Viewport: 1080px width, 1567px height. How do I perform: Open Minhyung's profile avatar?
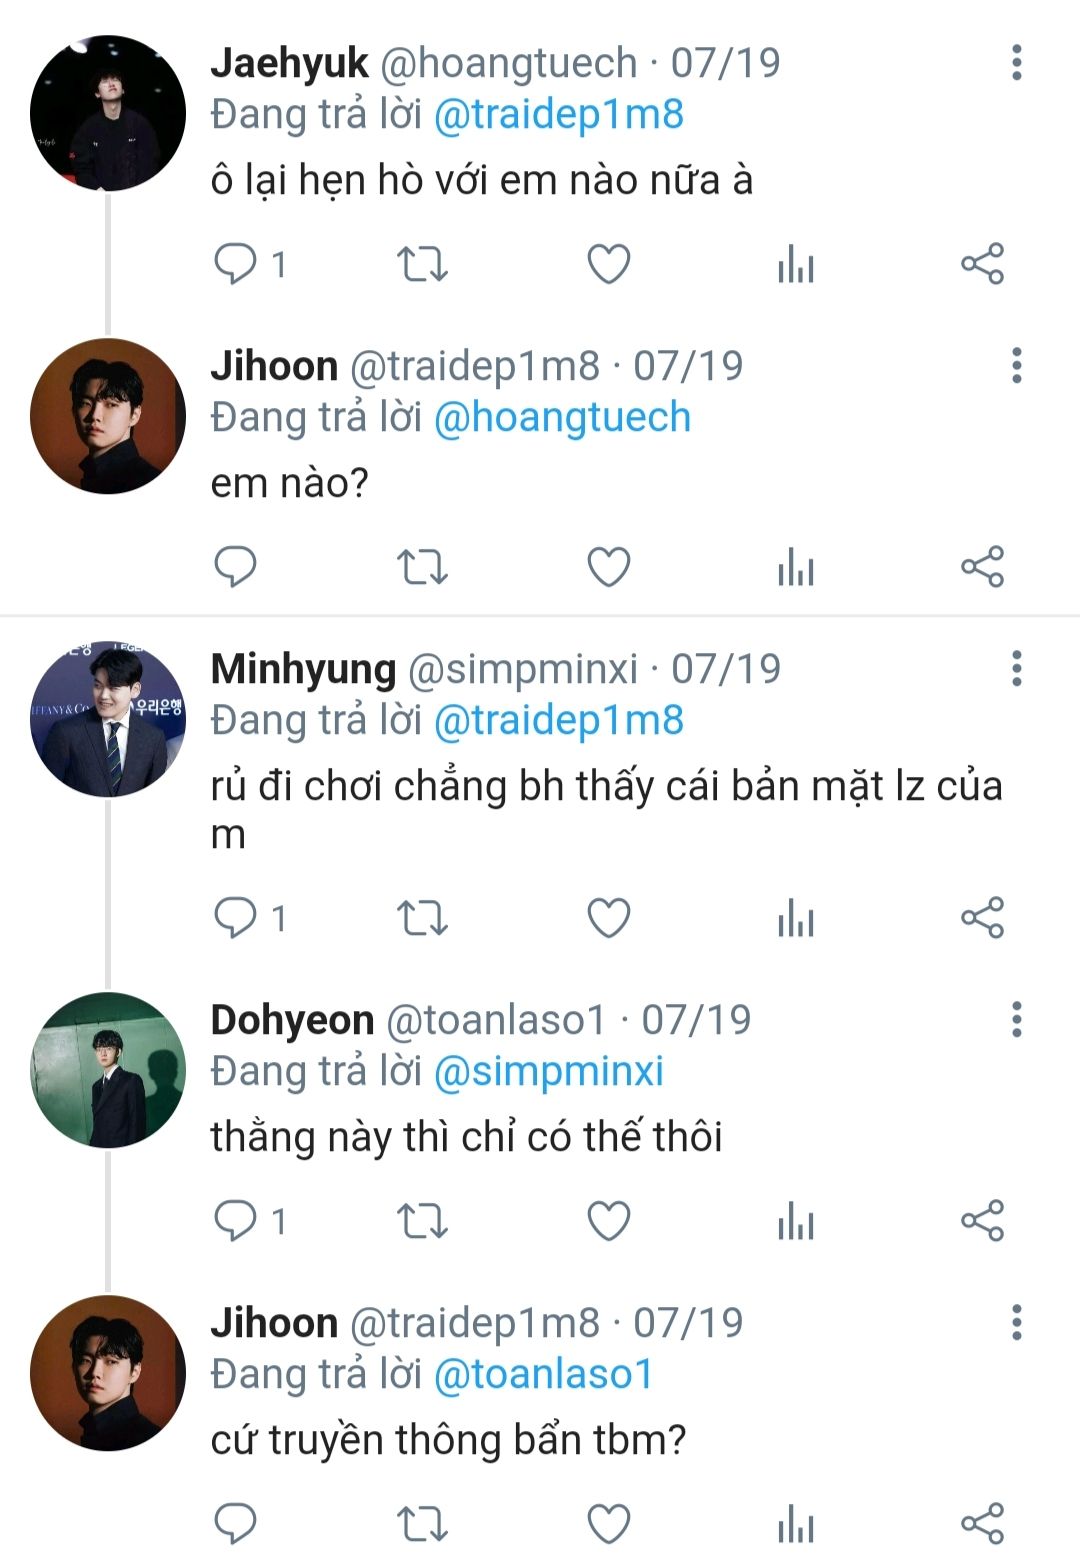point(108,719)
